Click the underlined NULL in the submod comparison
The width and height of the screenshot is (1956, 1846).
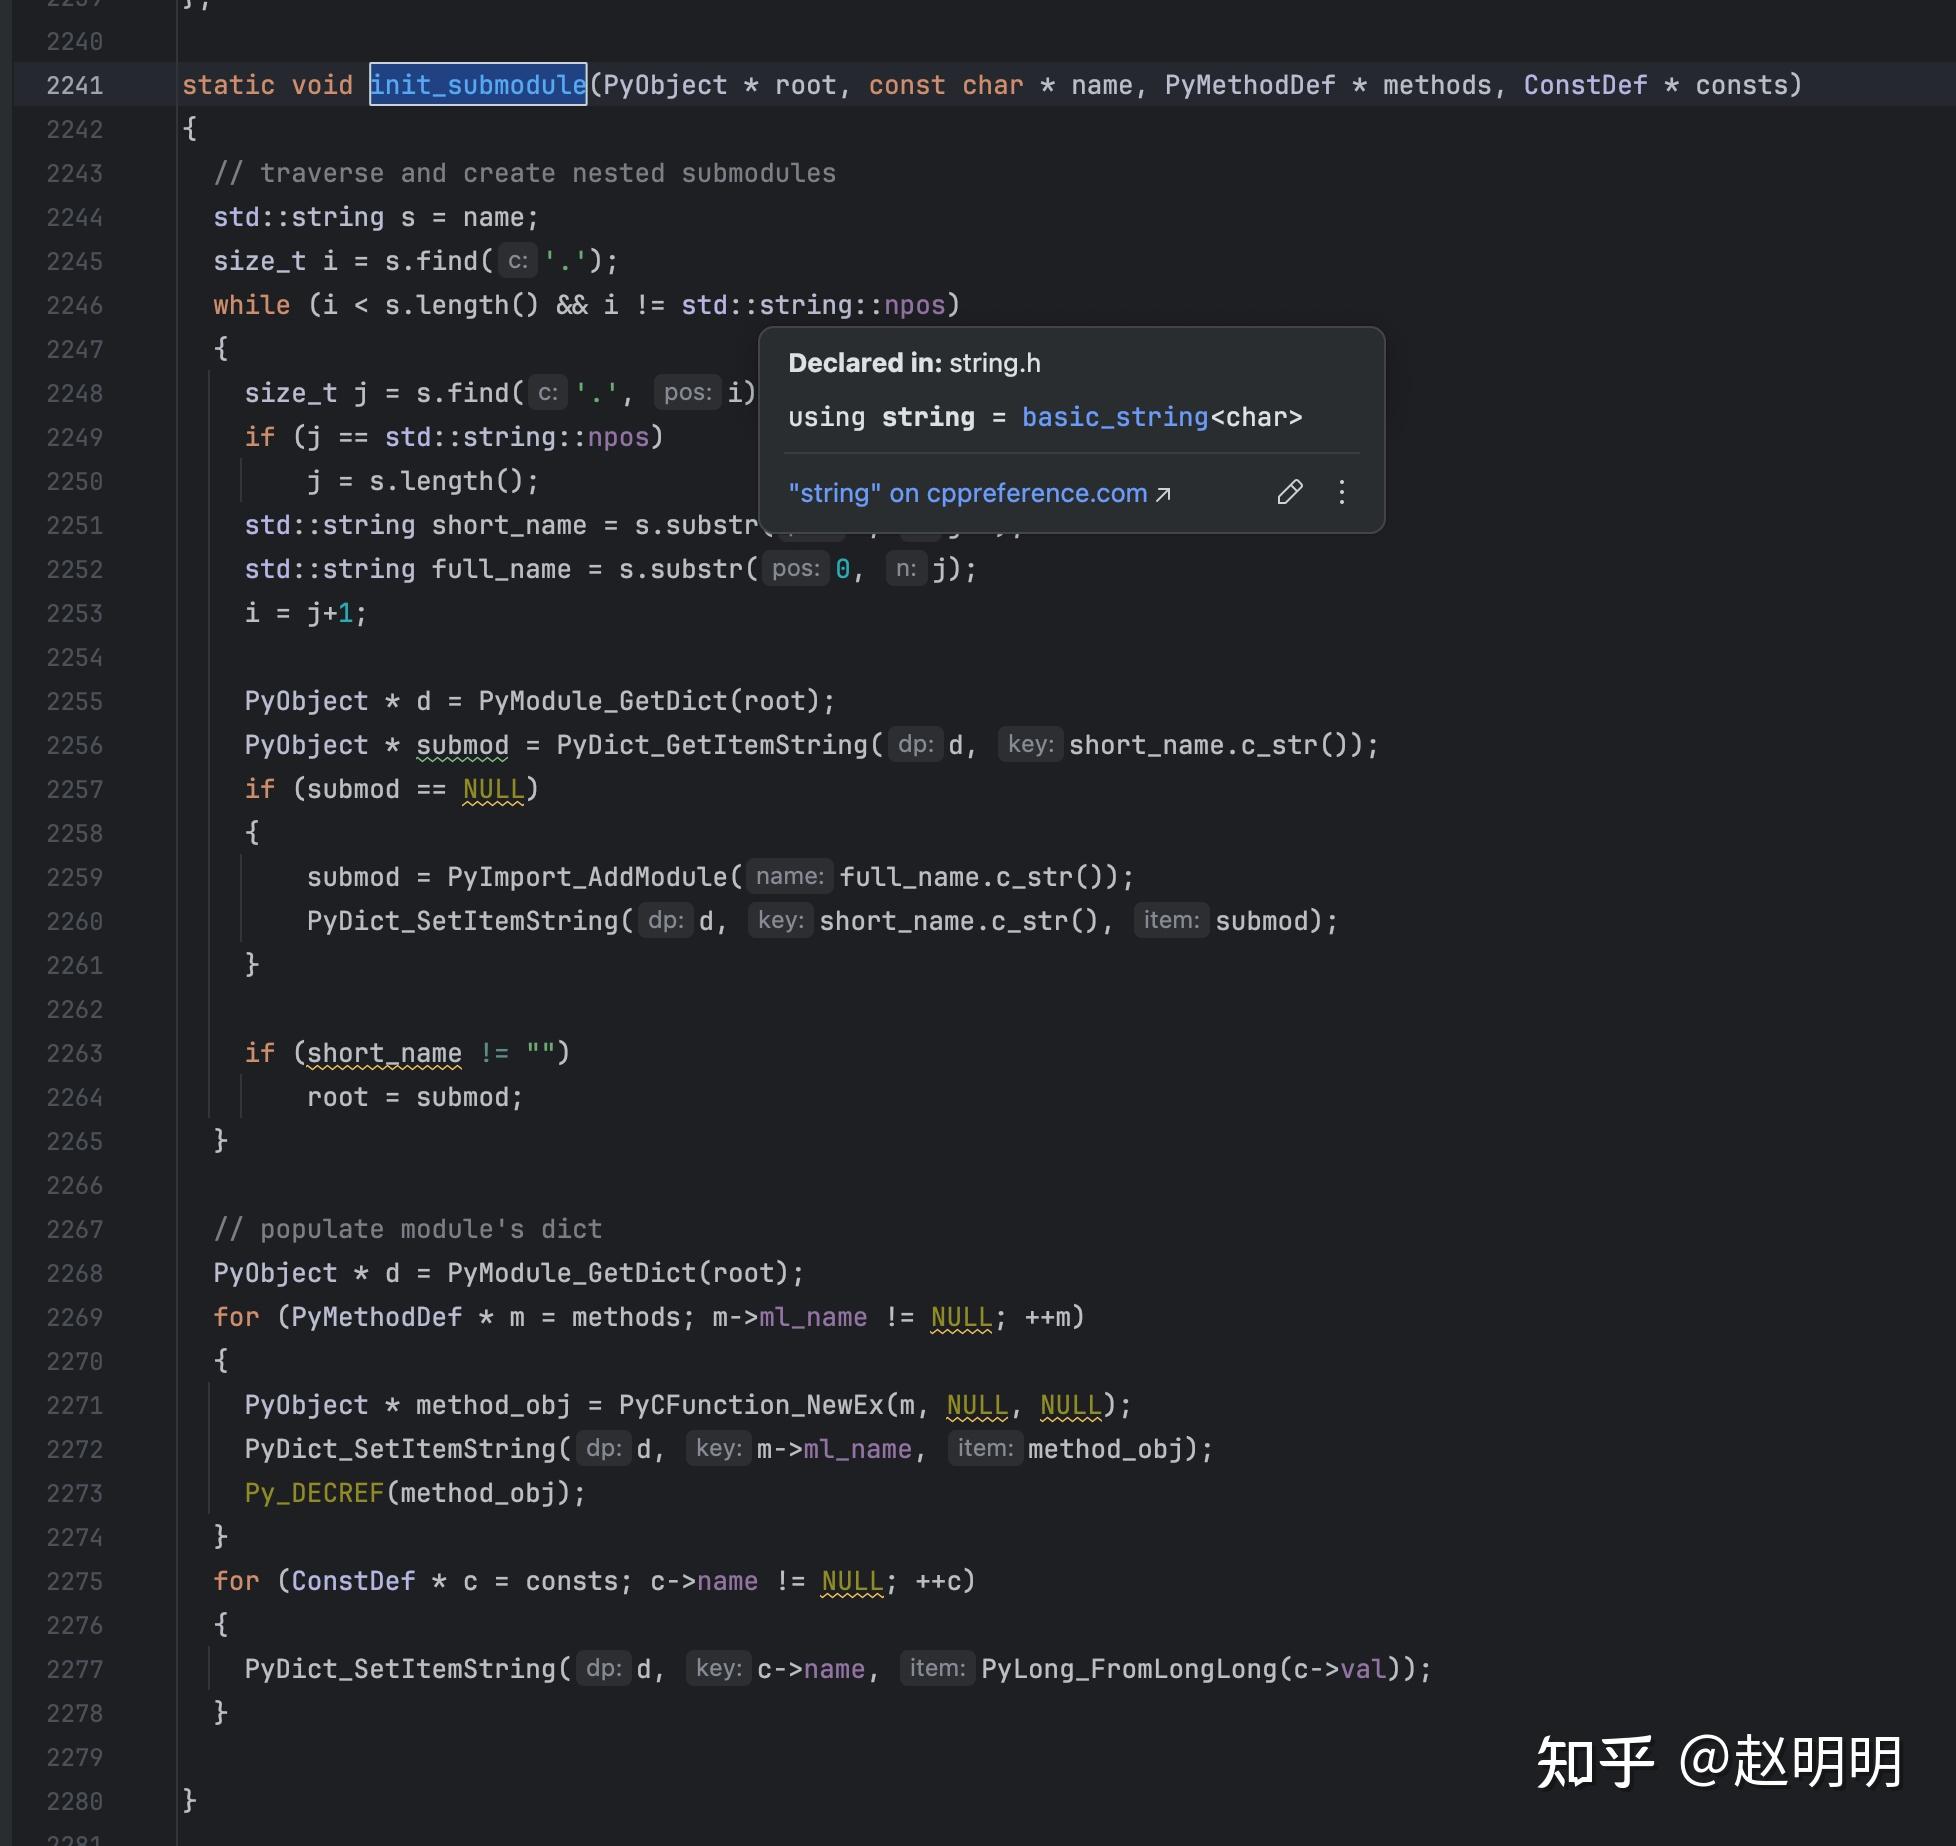click(494, 789)
